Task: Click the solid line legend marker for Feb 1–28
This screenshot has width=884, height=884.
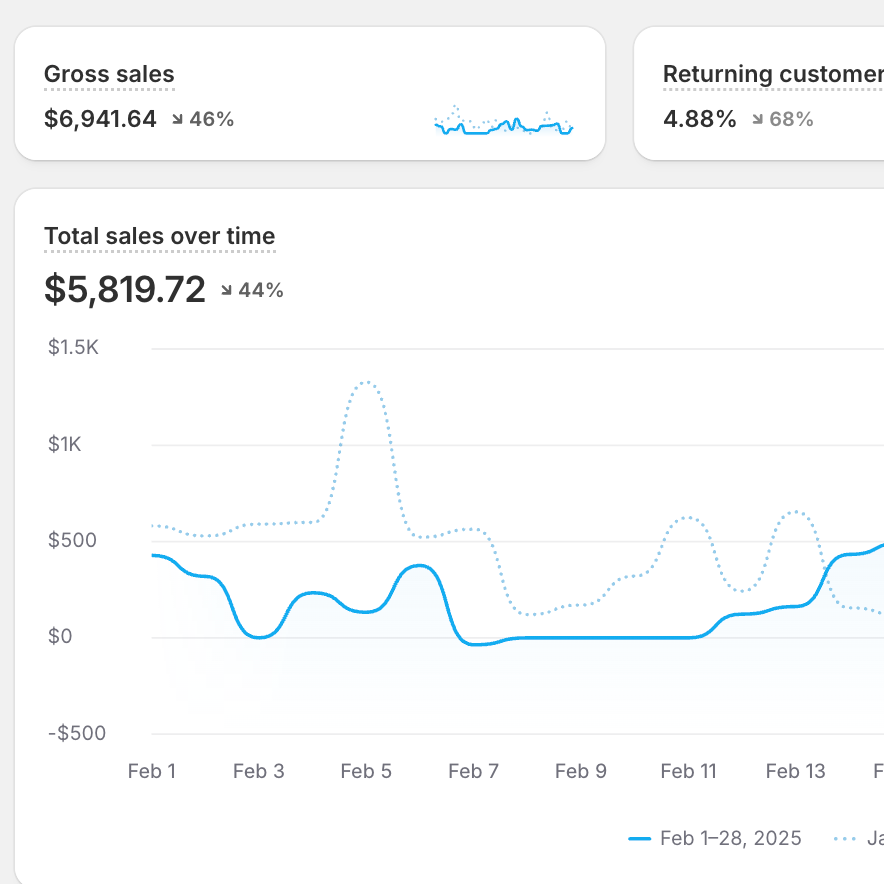Action: (x=639, y=839)
